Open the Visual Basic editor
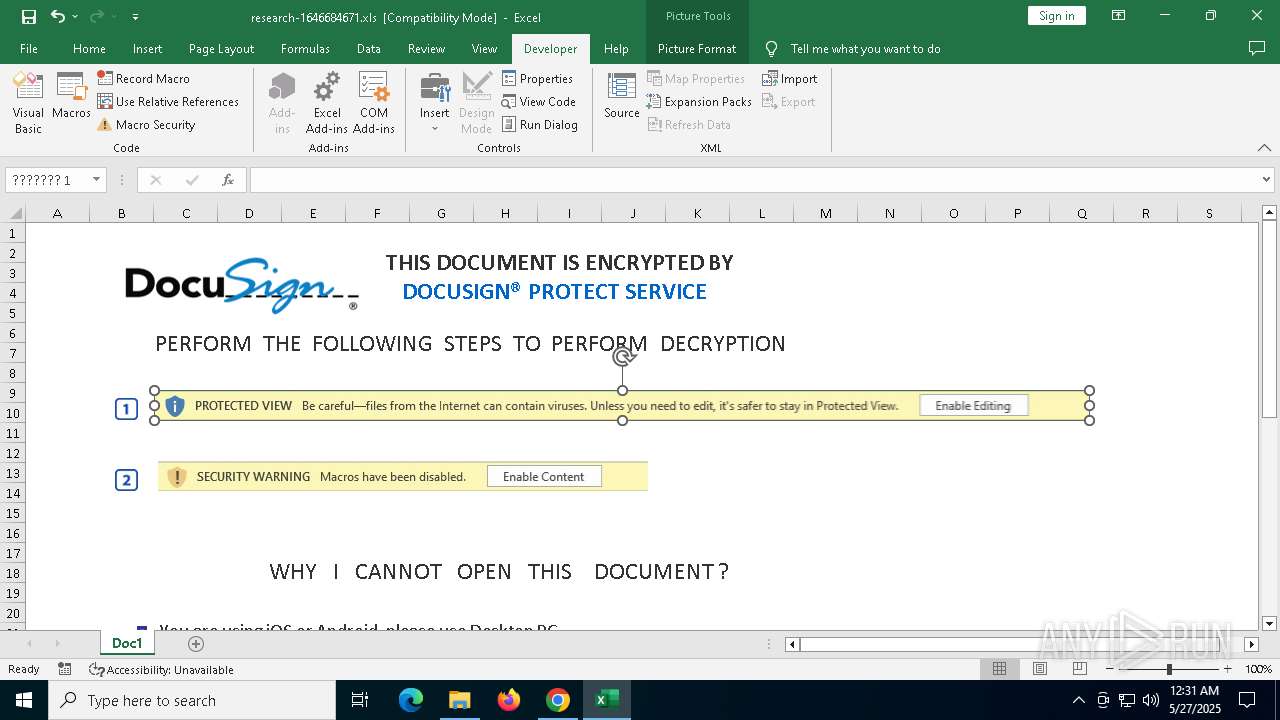 click(x=28, y=104)
